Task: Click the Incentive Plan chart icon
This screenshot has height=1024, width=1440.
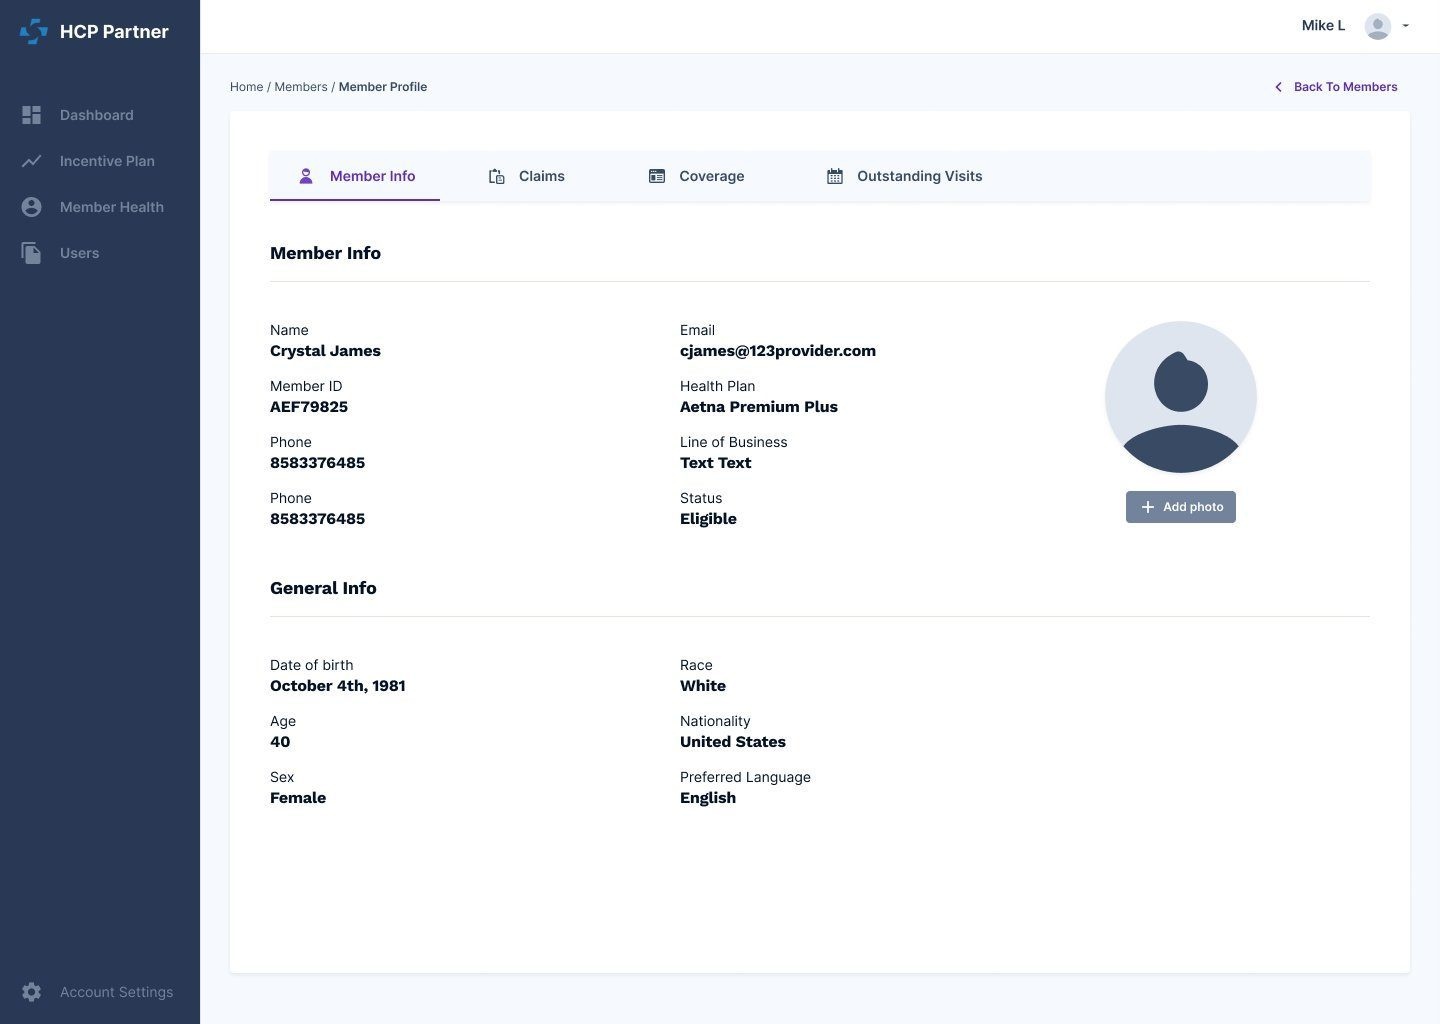Action: click(31, 160)
